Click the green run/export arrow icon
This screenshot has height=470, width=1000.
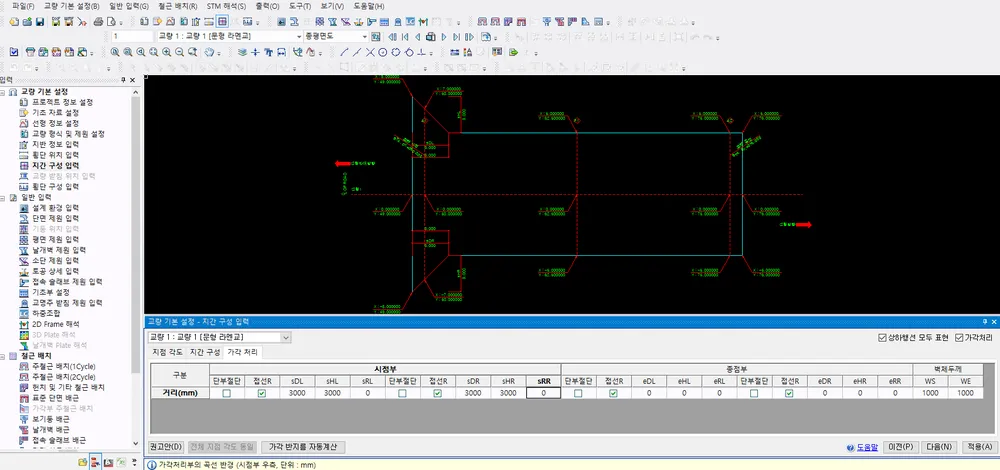tap(512, 52)
